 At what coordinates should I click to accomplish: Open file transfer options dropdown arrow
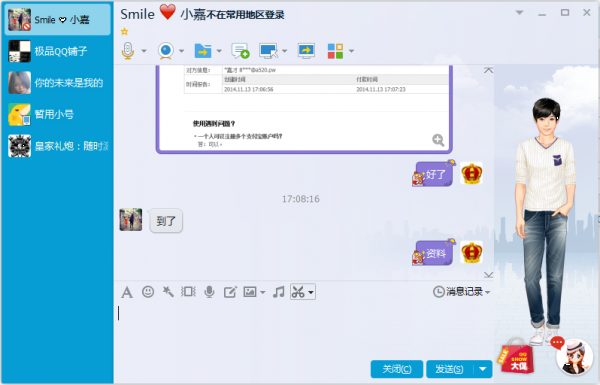[x=219, y=51]
